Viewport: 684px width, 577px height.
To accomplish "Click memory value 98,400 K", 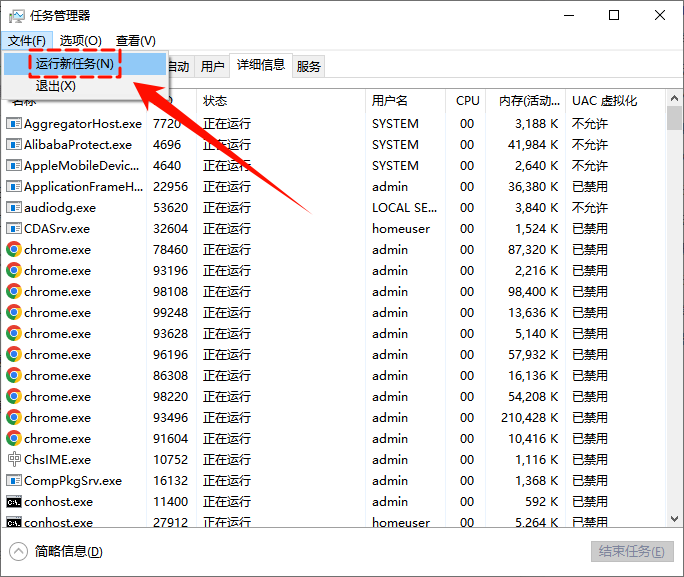I will tap(533, 291).
